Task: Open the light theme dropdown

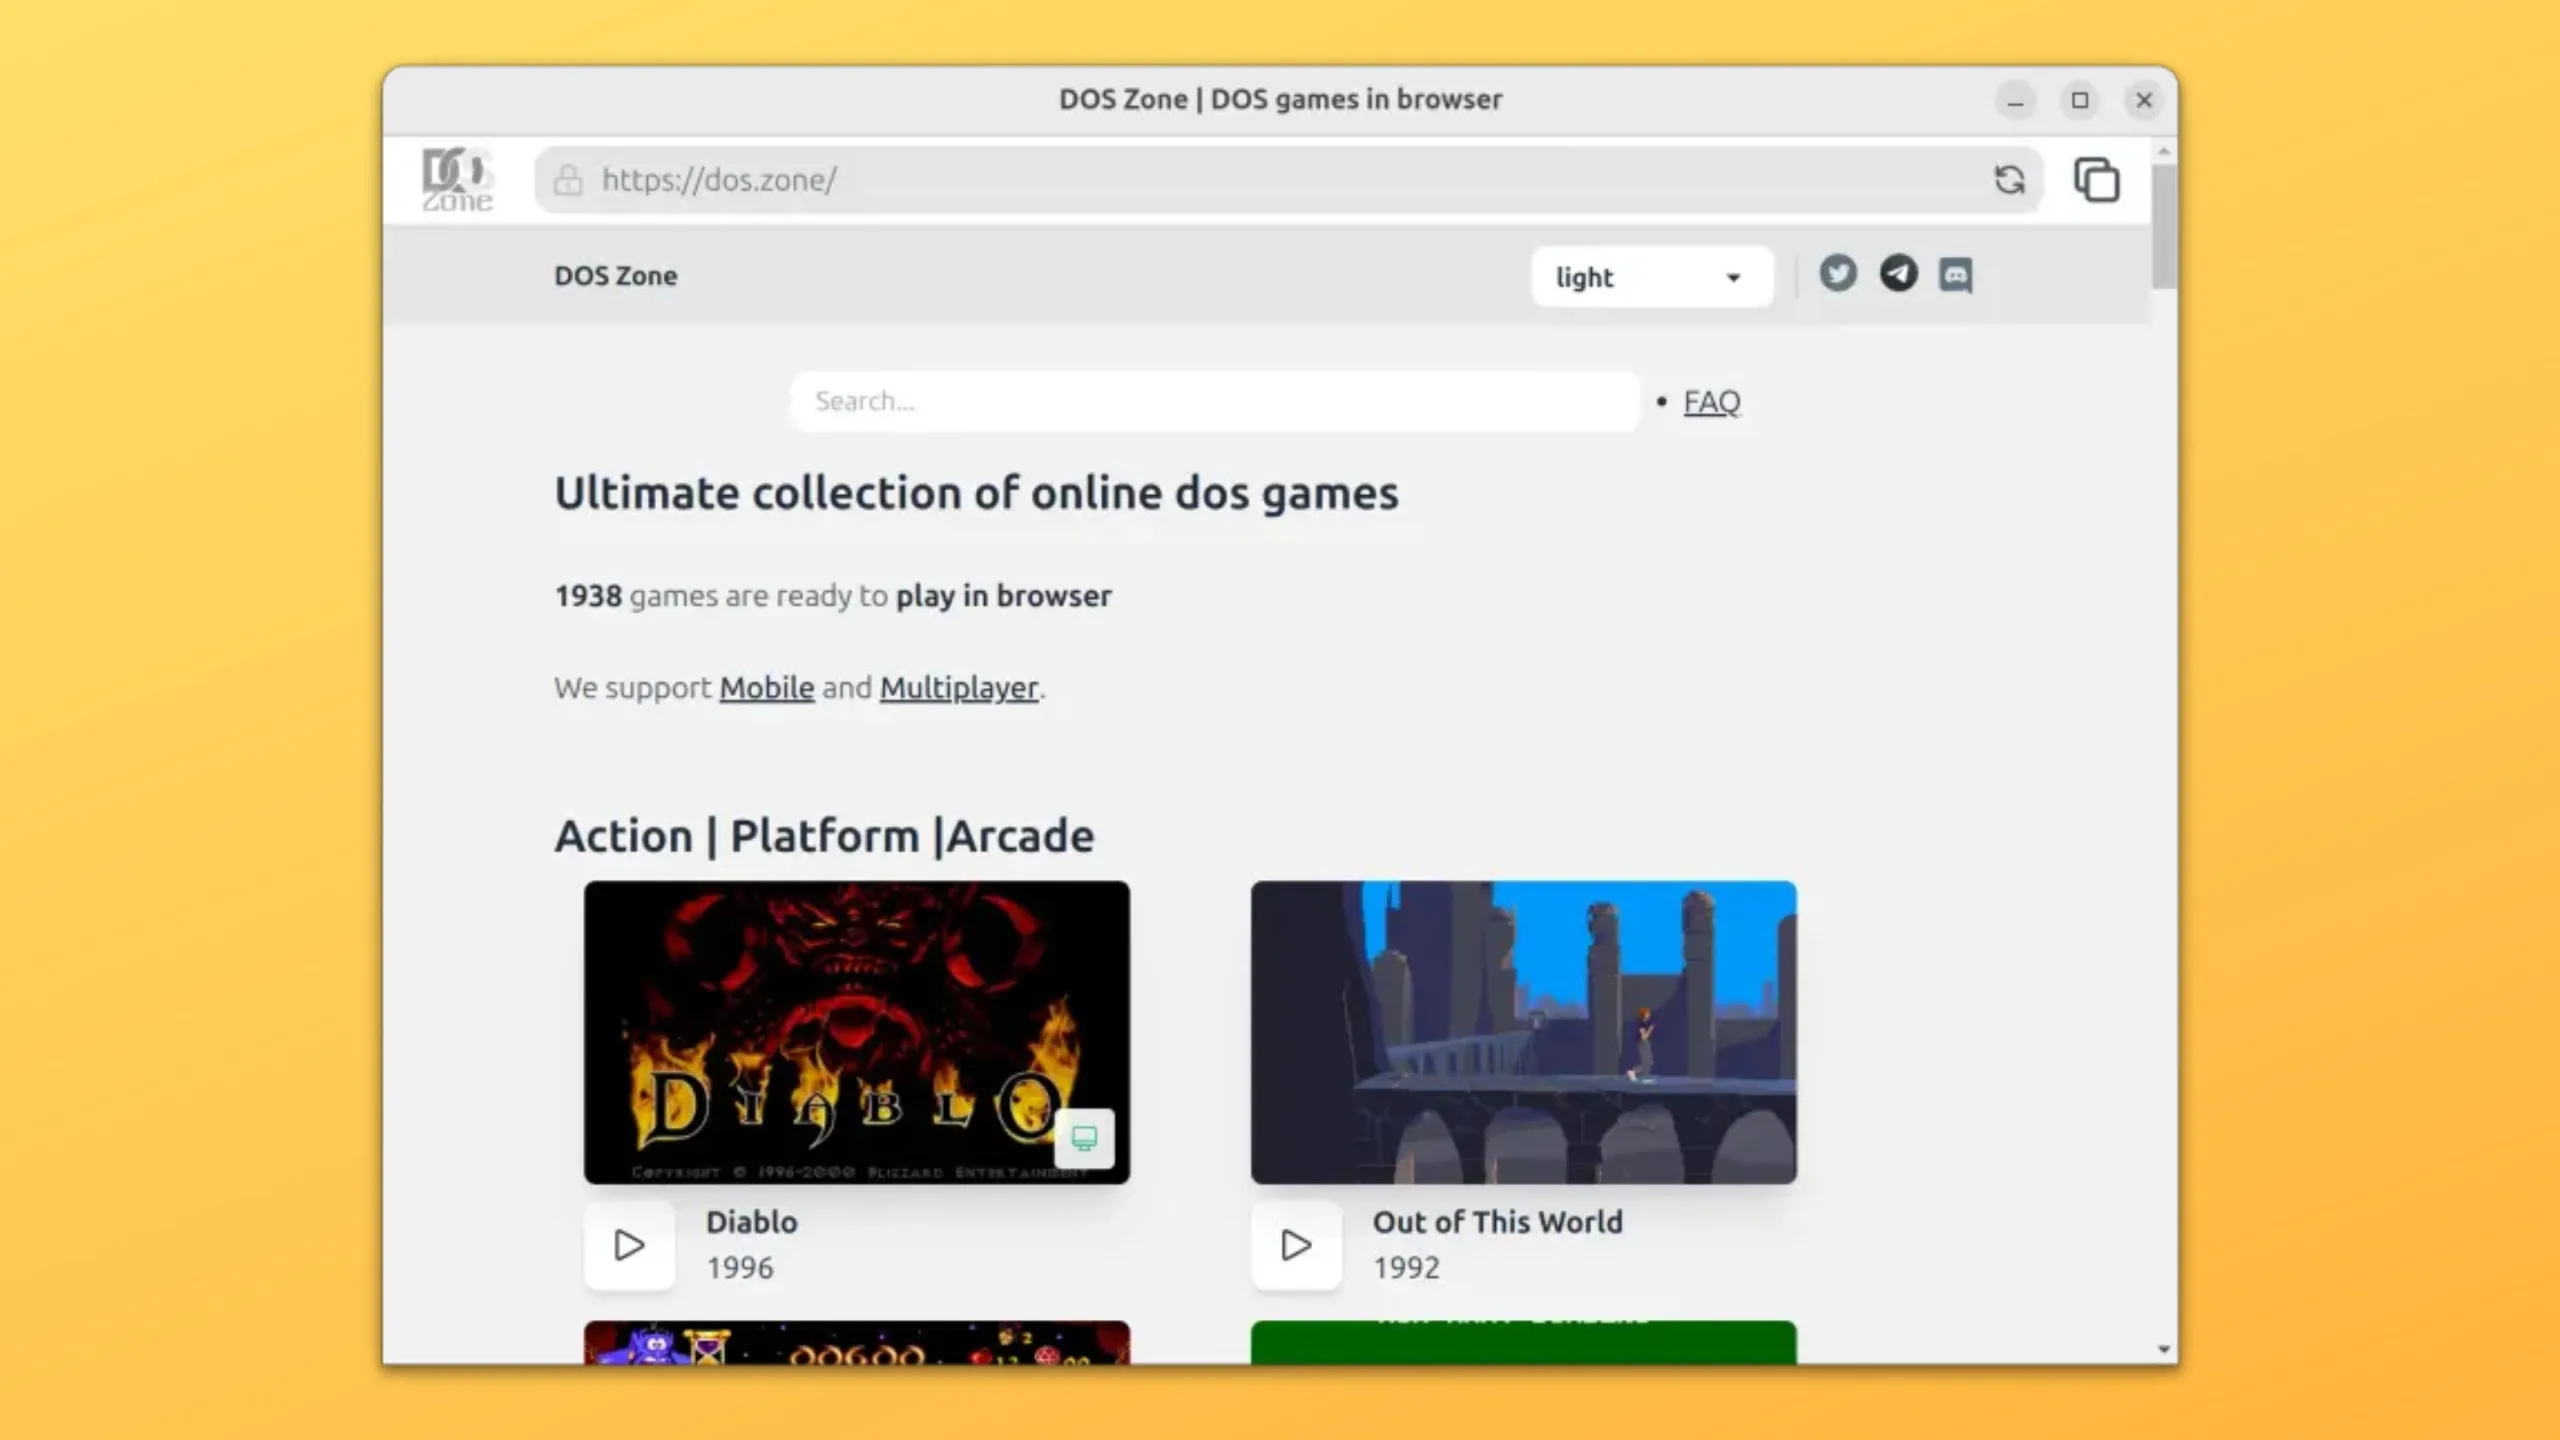Action: pyautogui.click(x=1652, y=277)
